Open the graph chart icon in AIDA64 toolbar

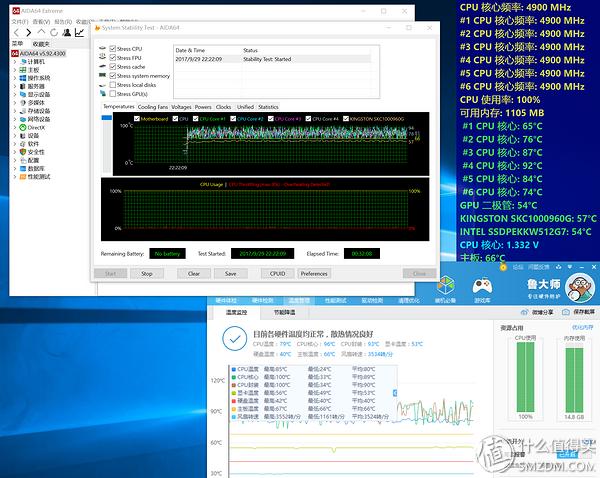80,33
